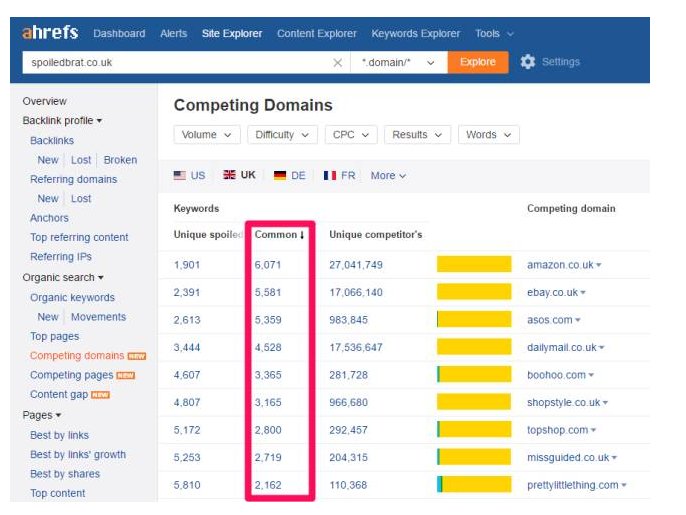Click unique keywords value 2,391

(187, 292)
